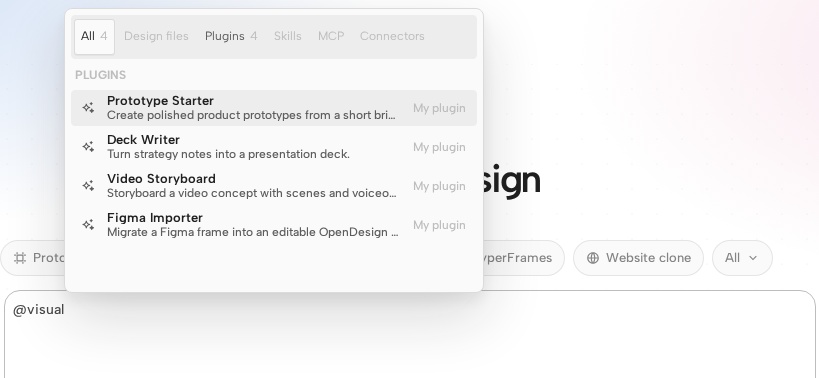
Task: Pick the Video Storyboard plugin
Action: pyautogui.click(x=274, y=186)
